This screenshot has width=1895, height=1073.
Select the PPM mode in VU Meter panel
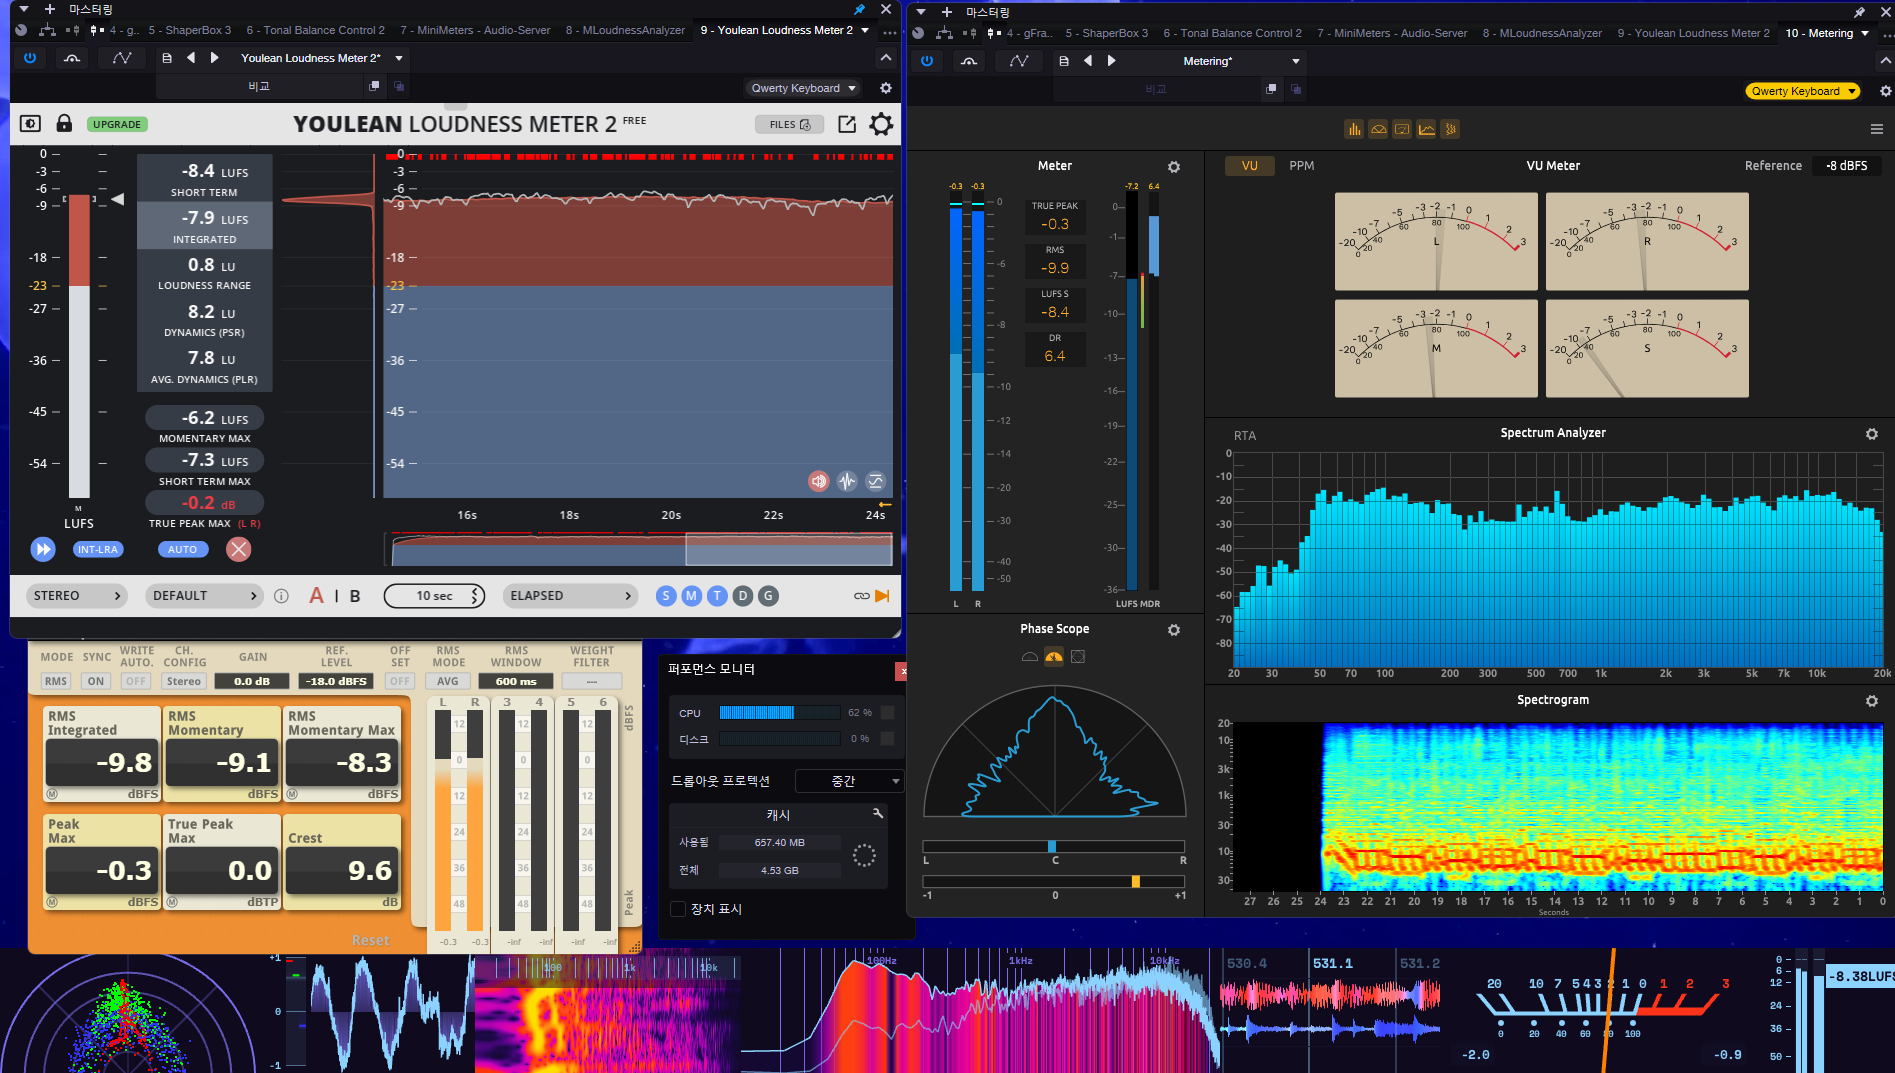[1302, 166]
